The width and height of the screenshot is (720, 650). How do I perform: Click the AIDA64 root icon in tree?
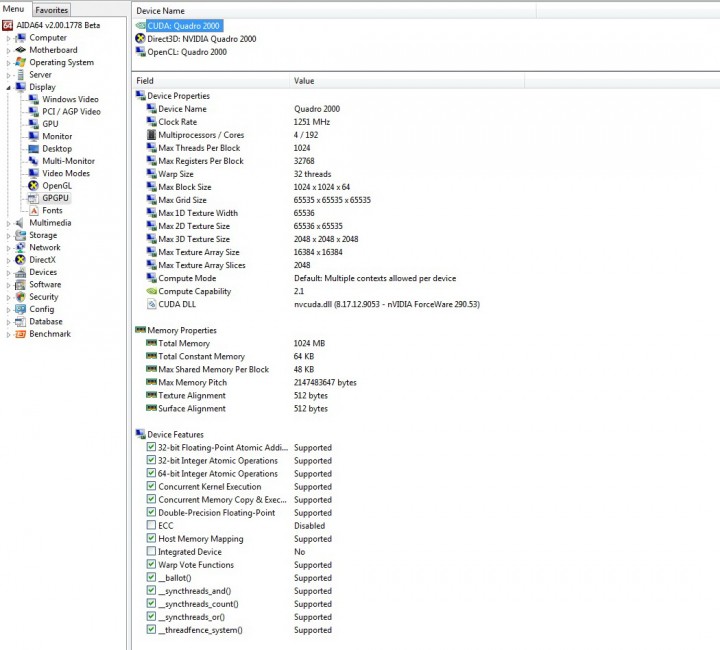7,25
